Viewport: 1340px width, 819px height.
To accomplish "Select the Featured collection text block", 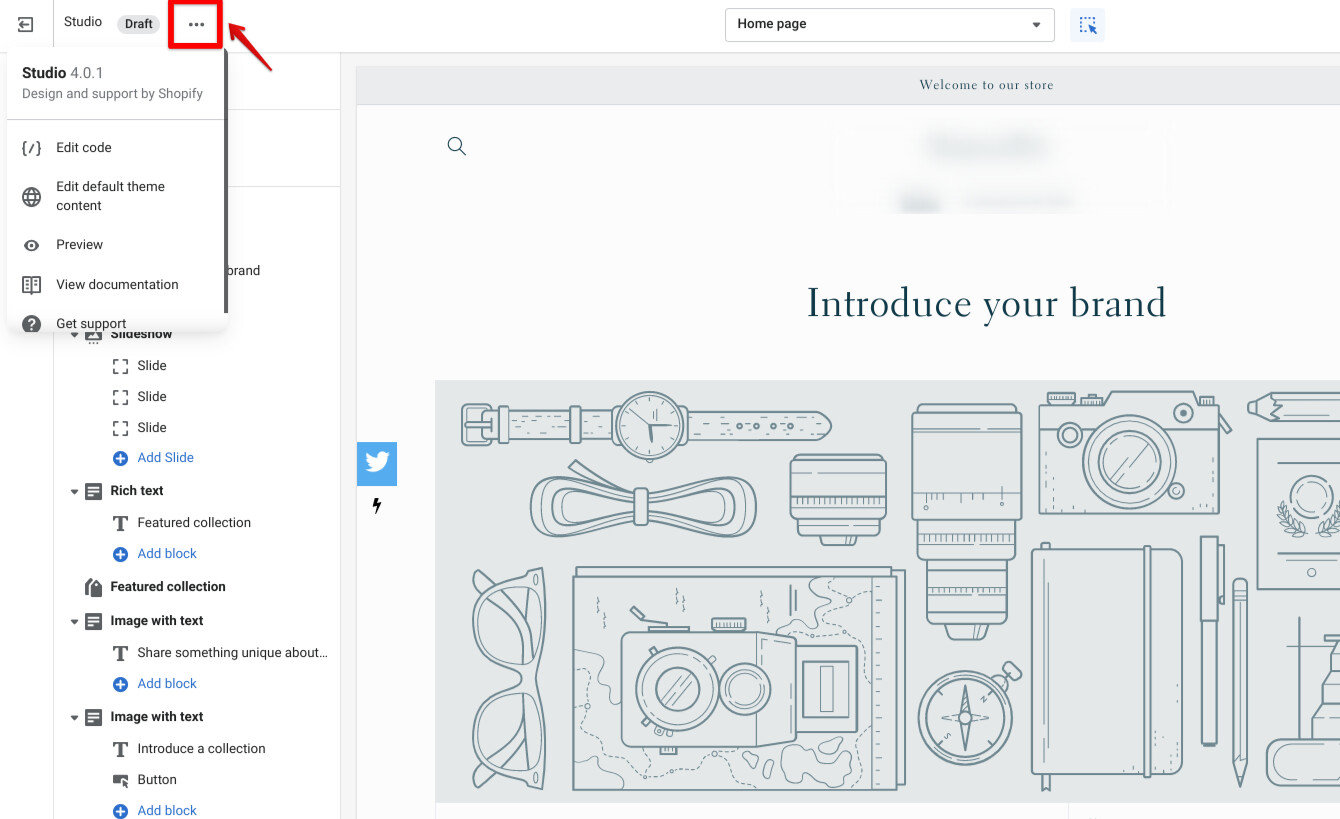I will (194, 523).
